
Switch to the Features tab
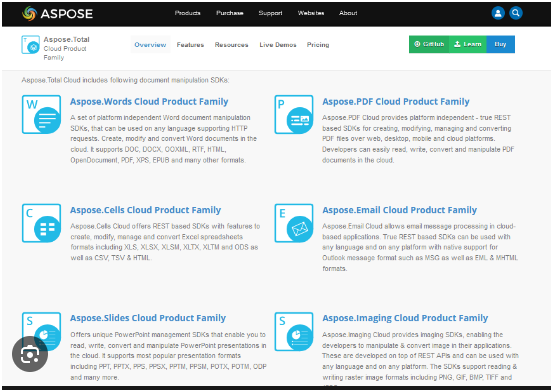click(x=190, y=45)
